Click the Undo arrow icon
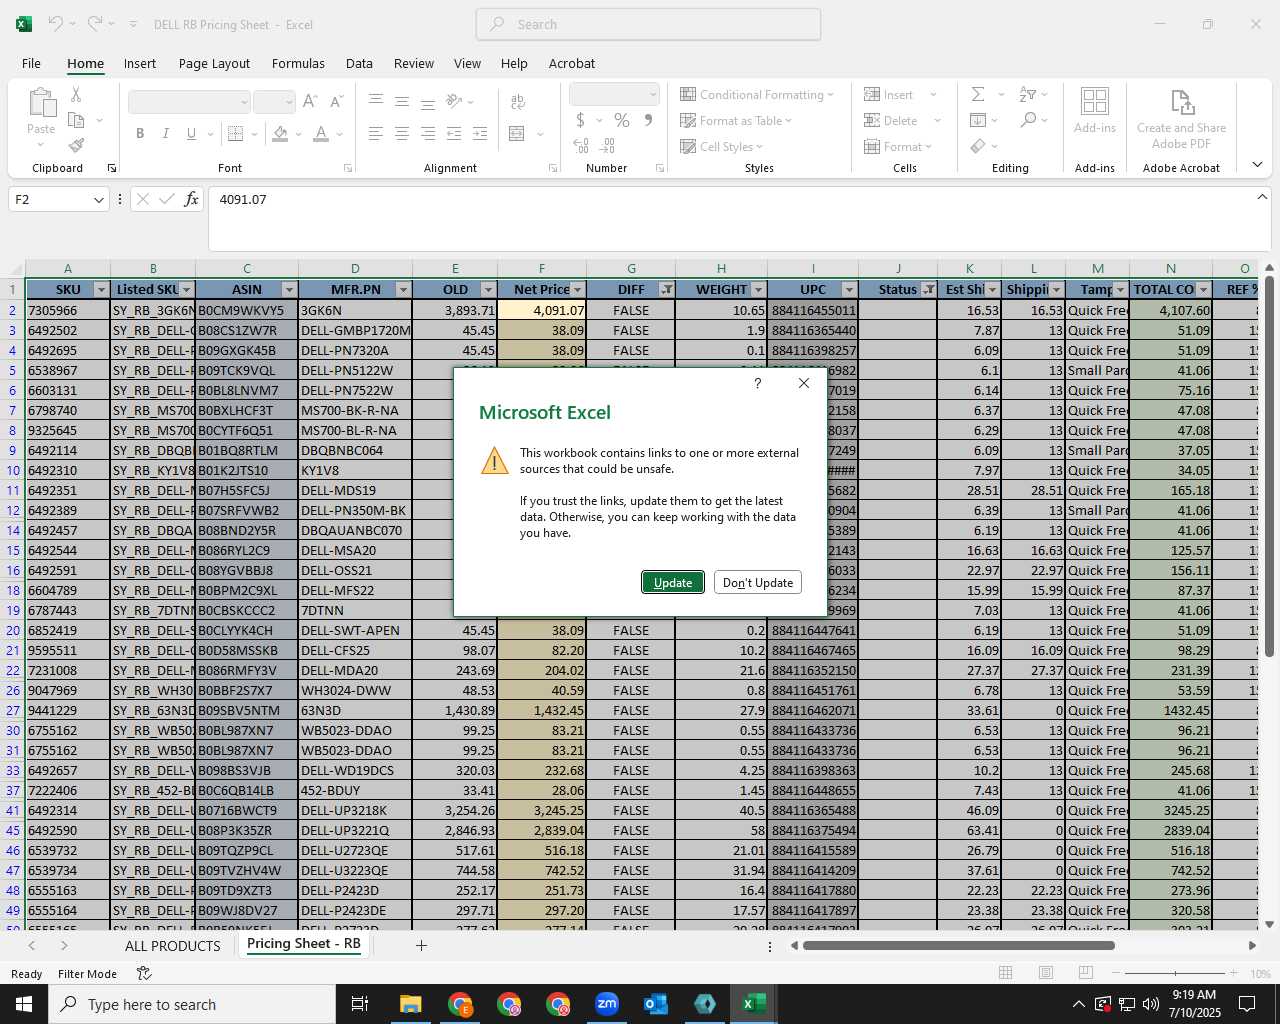This screenshot has width=1280, height=1024. pos(56,23)
